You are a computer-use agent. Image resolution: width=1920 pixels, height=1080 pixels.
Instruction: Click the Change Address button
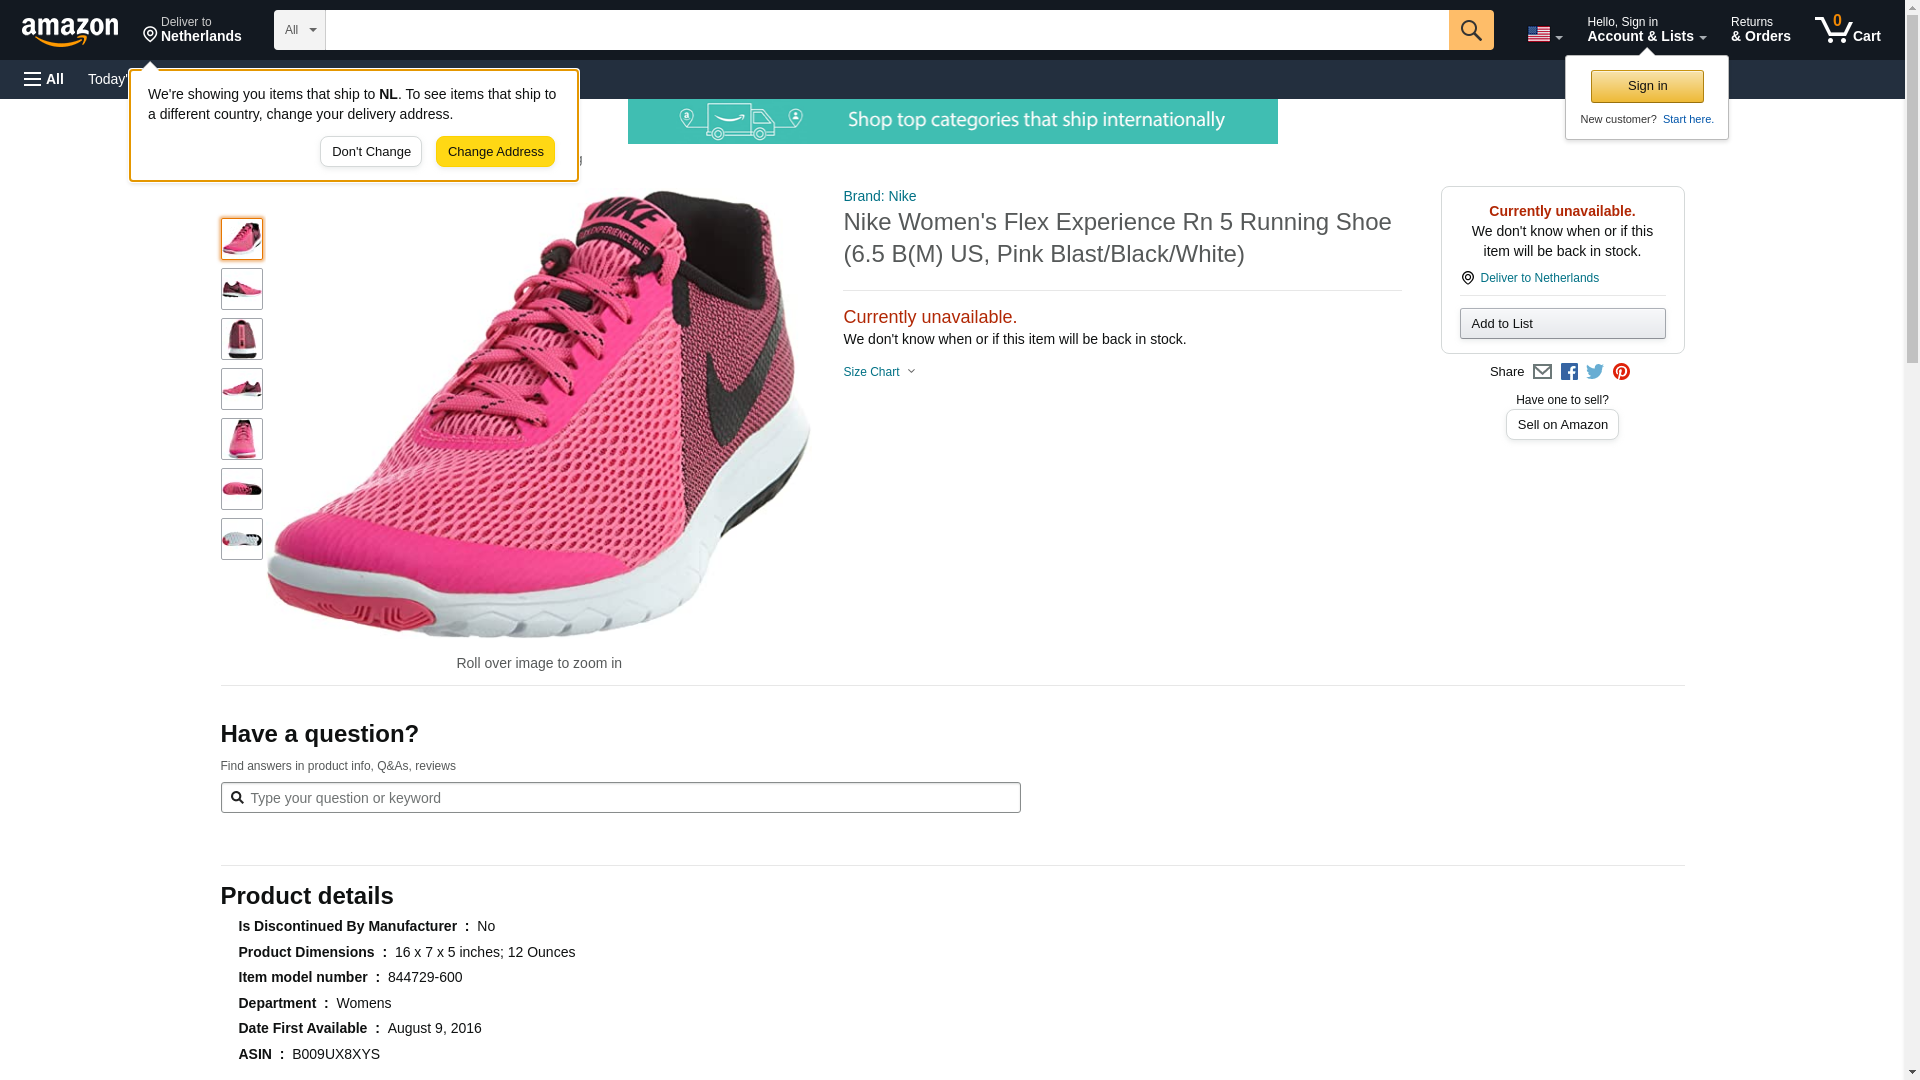point(495,152)
